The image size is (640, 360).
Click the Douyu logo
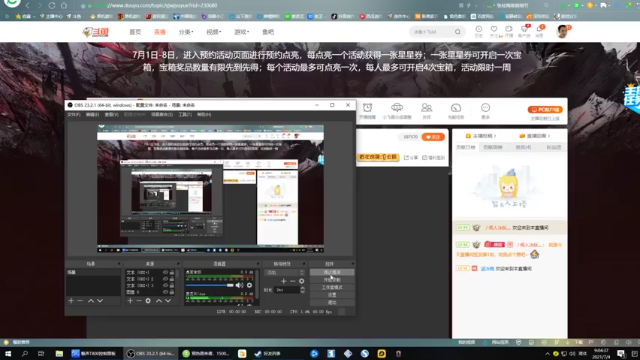96,32
